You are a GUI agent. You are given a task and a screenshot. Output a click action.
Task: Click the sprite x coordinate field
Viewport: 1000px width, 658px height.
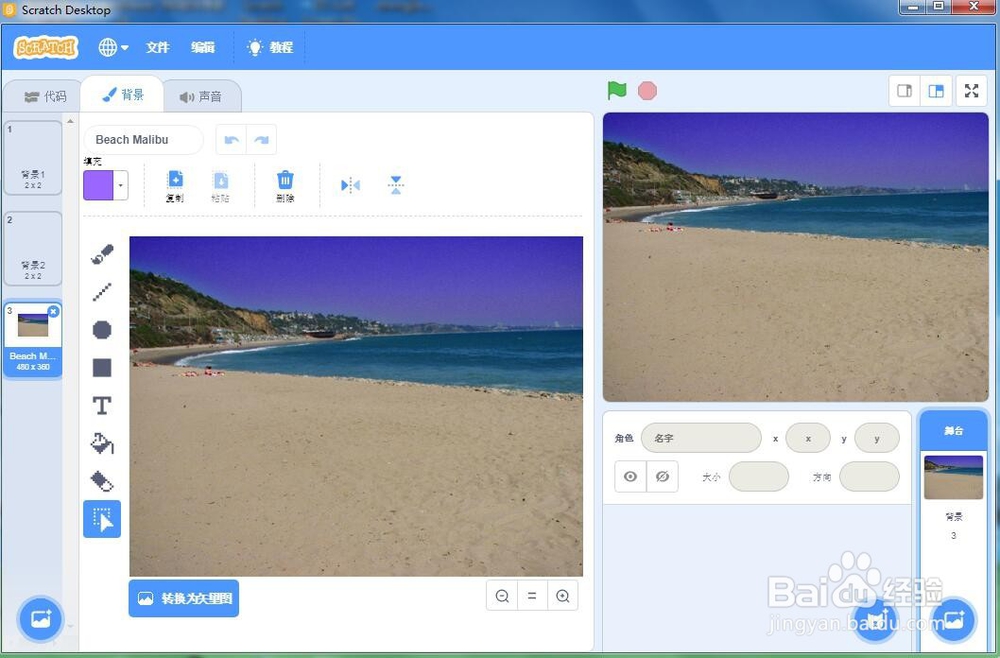click(x=808, y=438)
